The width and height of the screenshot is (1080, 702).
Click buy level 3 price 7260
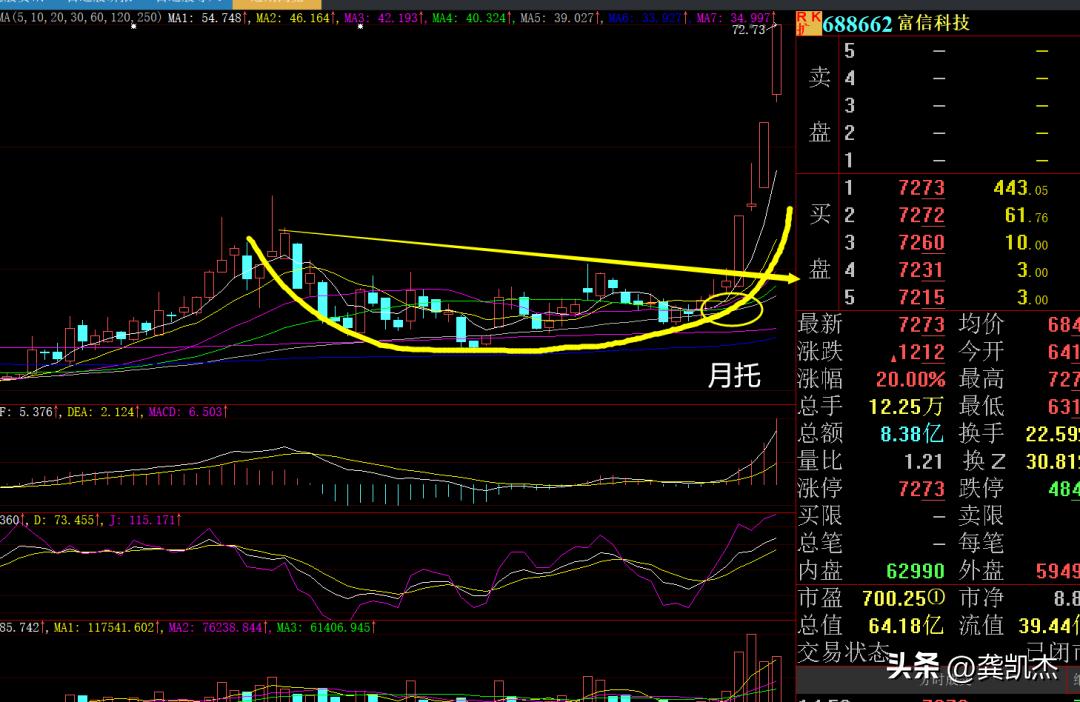[x=920, y=242]
